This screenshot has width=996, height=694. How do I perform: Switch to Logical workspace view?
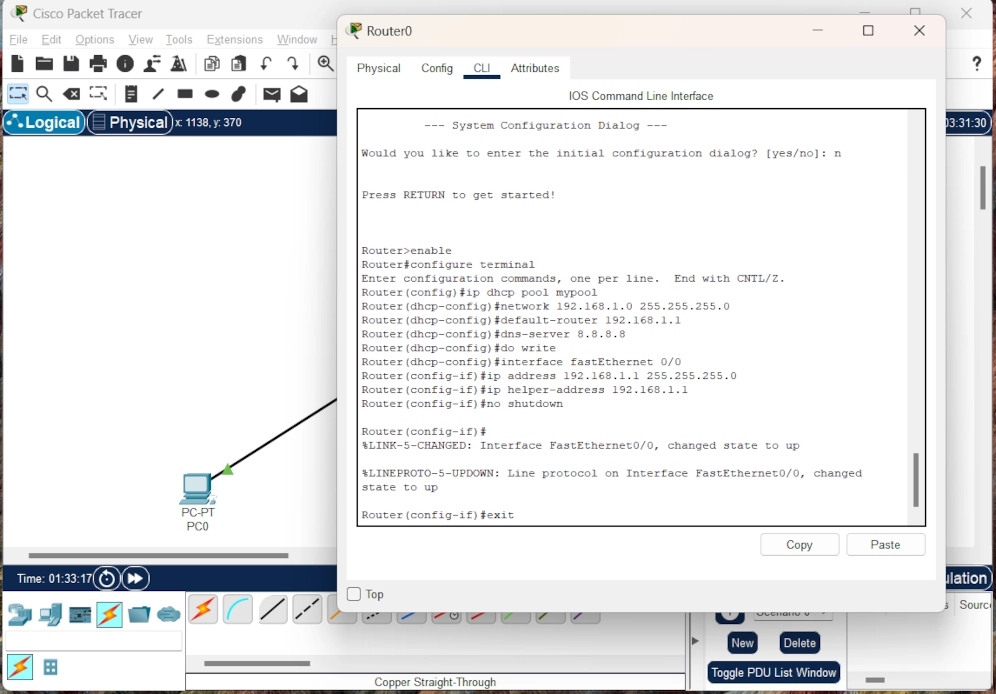pos(44,122)
